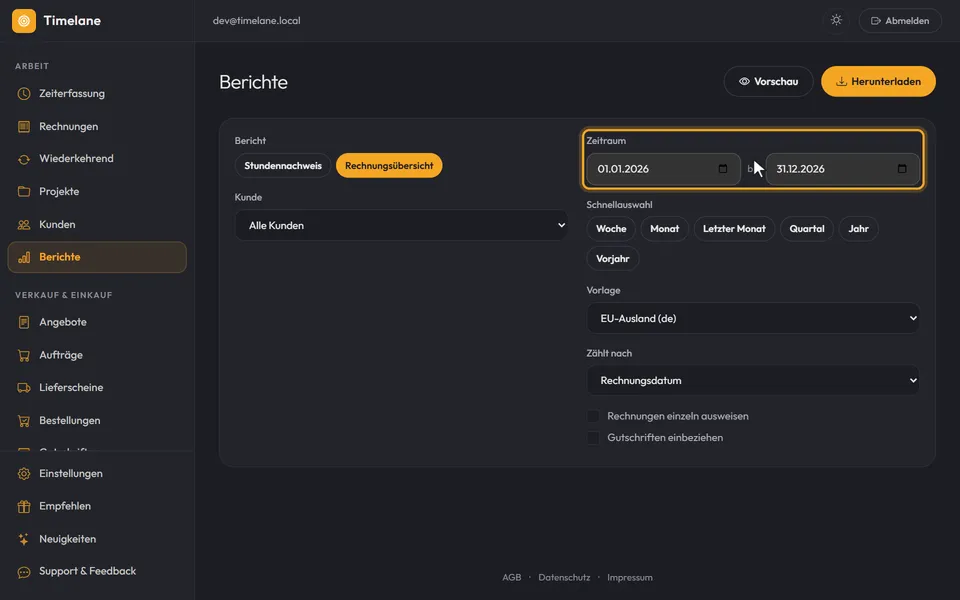Viewport: 960px width, 600px height.
Task: Open the Datenschutz footer link
Action: point(564,577)
